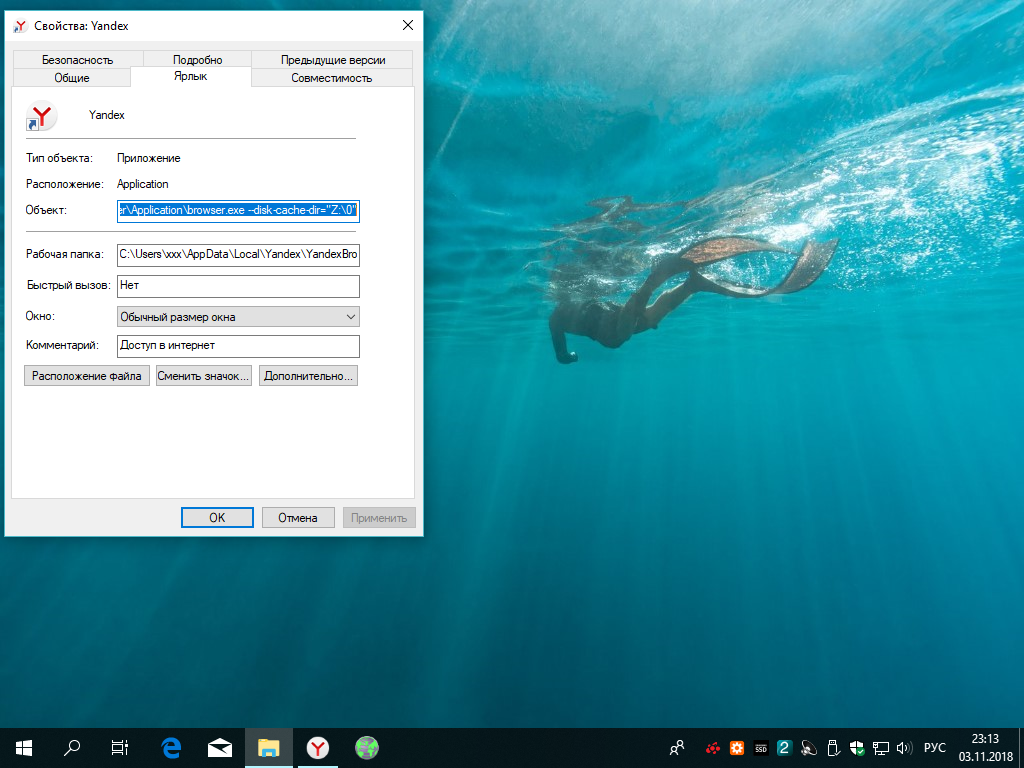Click the green globe taskbar icon
This screenshot has width=1024, height=768.
tap(366, 748)
